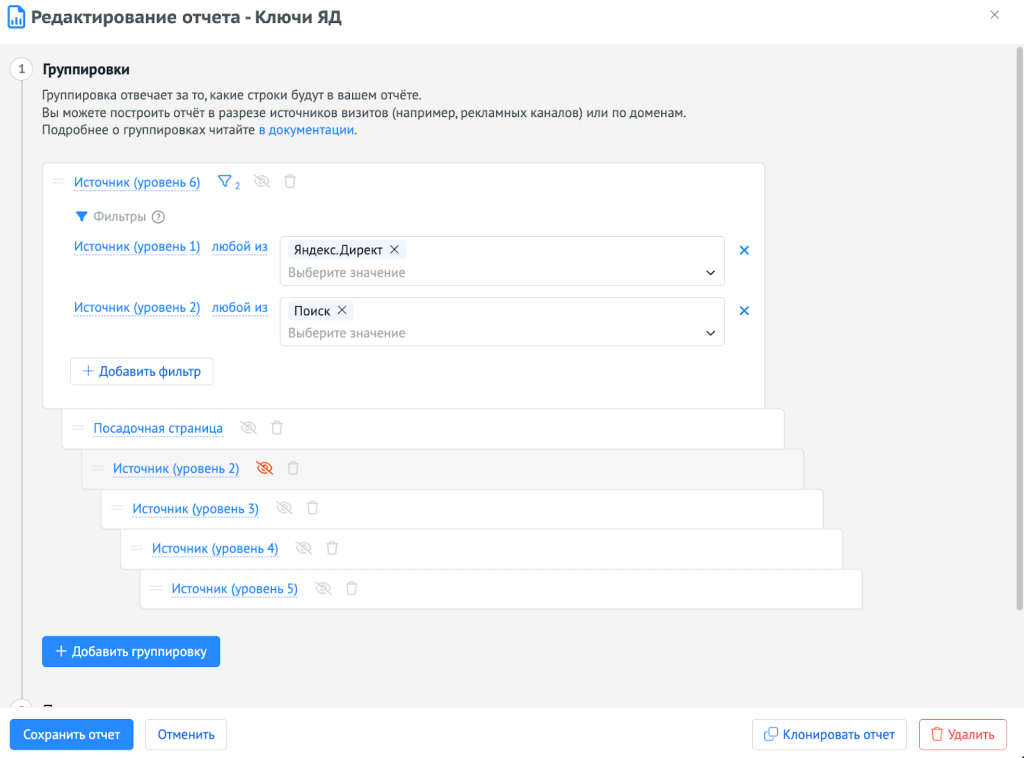Image resolution: width=1024 pixels, height=758 pixels.
Task: Click filter icon on Источник (уровень 6)
Action: tap(225, 182)
